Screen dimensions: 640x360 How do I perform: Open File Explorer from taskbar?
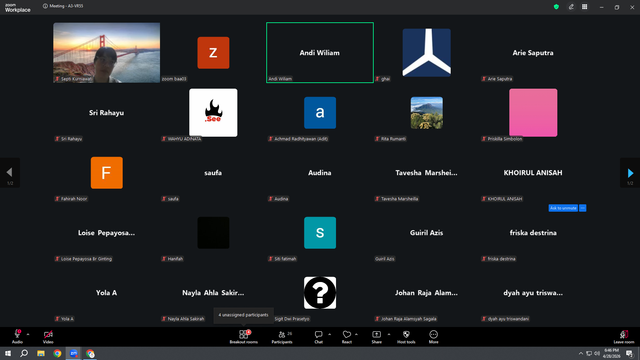(x=41, y=353)
